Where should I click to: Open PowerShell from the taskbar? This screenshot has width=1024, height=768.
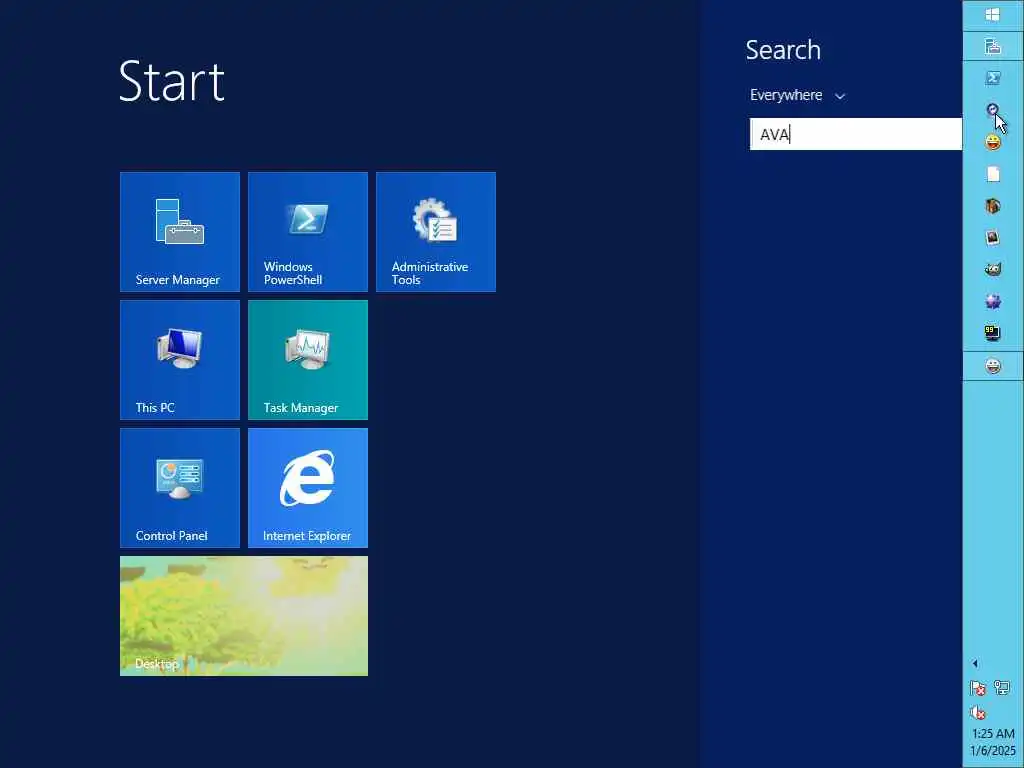click(993, 78)
